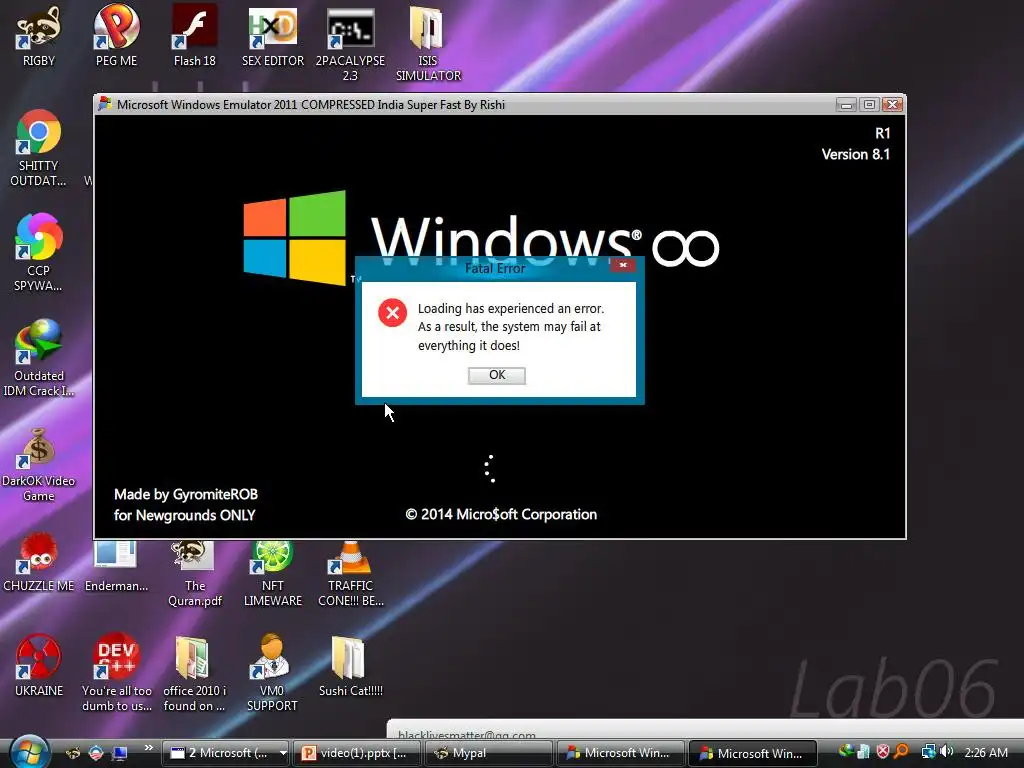1024x768 pixels.
Task: Click the highlighted active 'Microsoft Win...' taskbar button
Action: coord(753,753)
